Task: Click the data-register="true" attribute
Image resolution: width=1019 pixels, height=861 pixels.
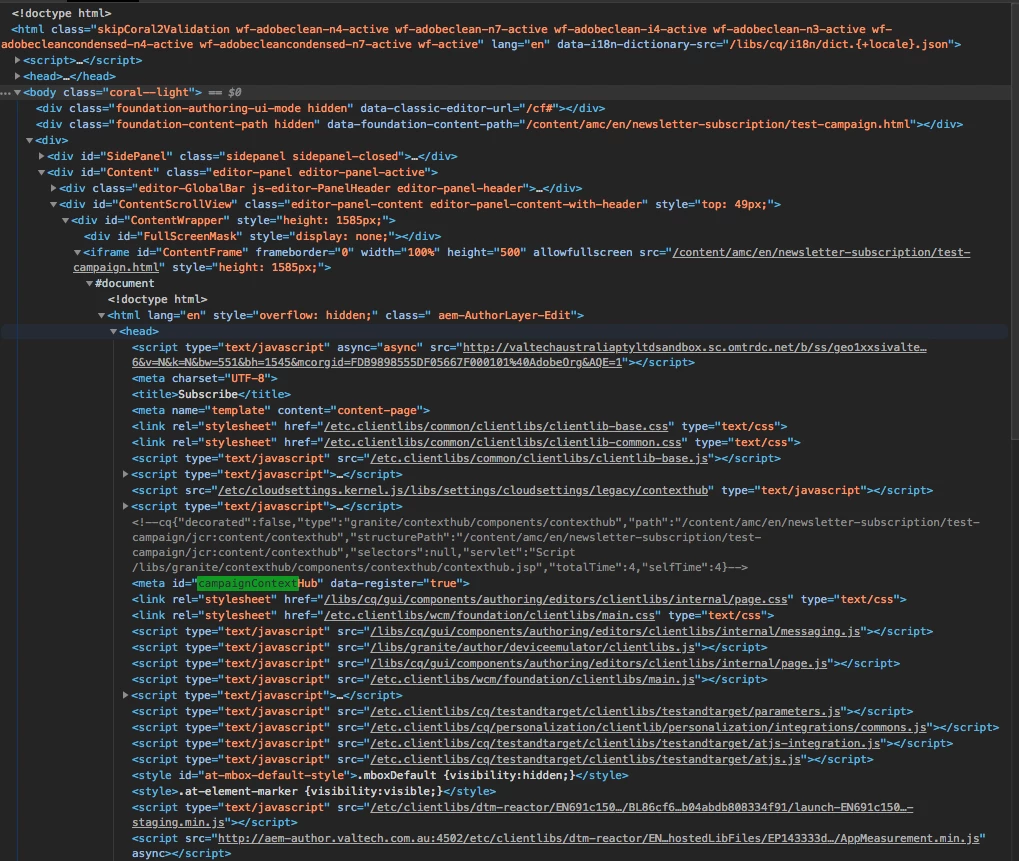Action: [x=396, y=584]
